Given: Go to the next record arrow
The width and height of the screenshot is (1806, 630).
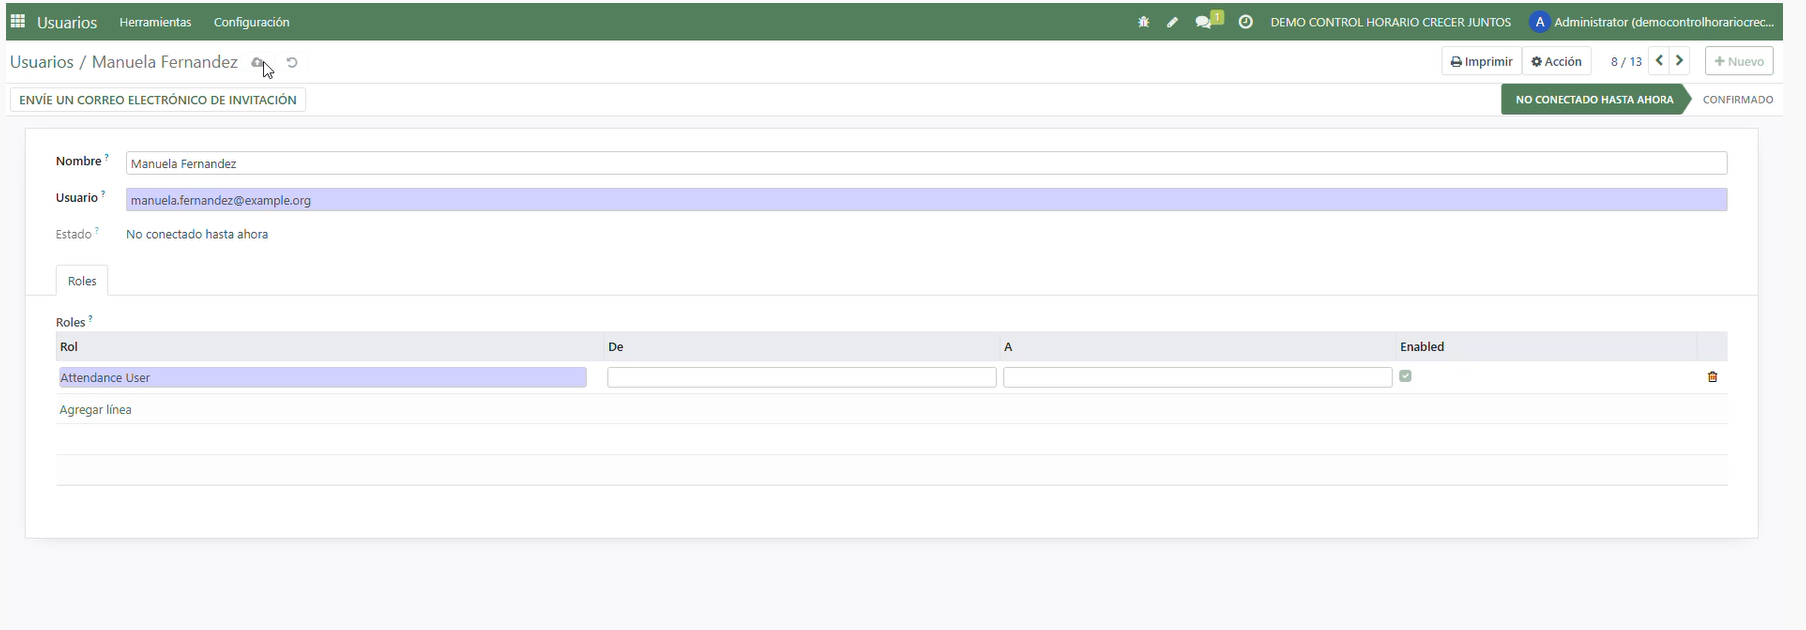Looking at the screenshot, I should (x=1680, y=61).
